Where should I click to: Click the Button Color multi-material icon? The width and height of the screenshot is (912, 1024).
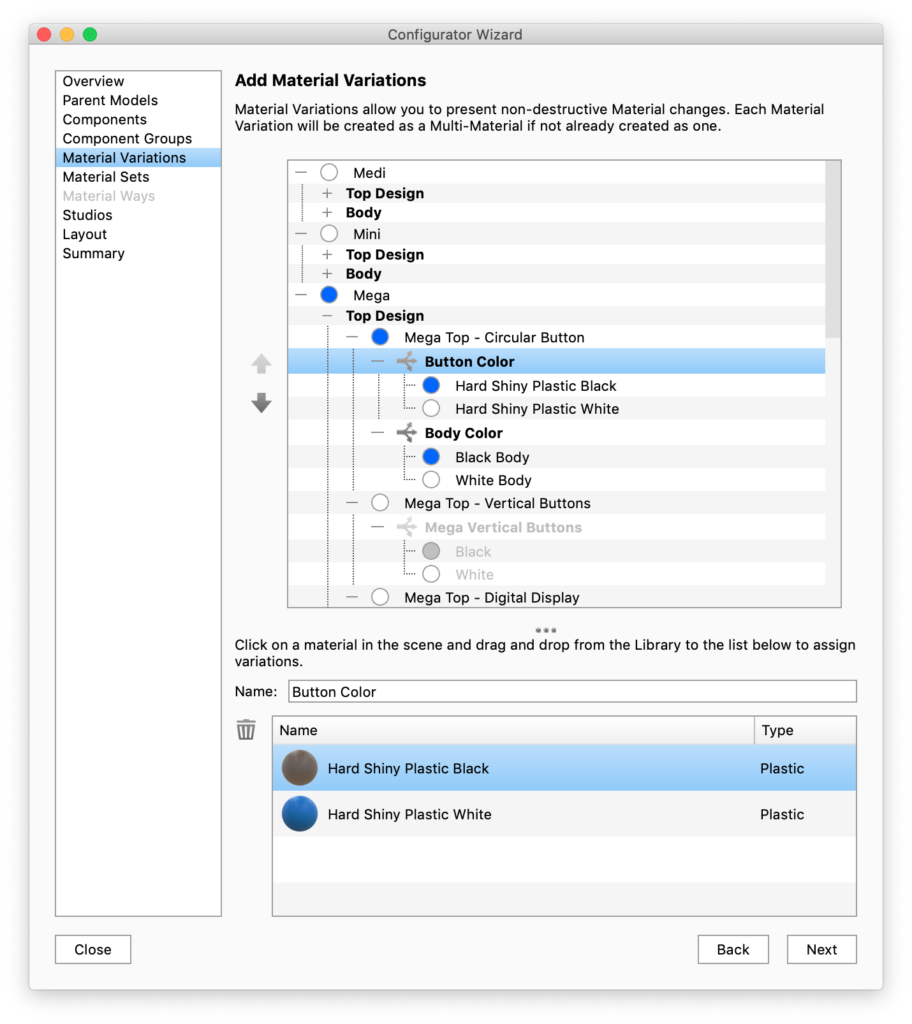pyautogui.click(x=406, y=362)
